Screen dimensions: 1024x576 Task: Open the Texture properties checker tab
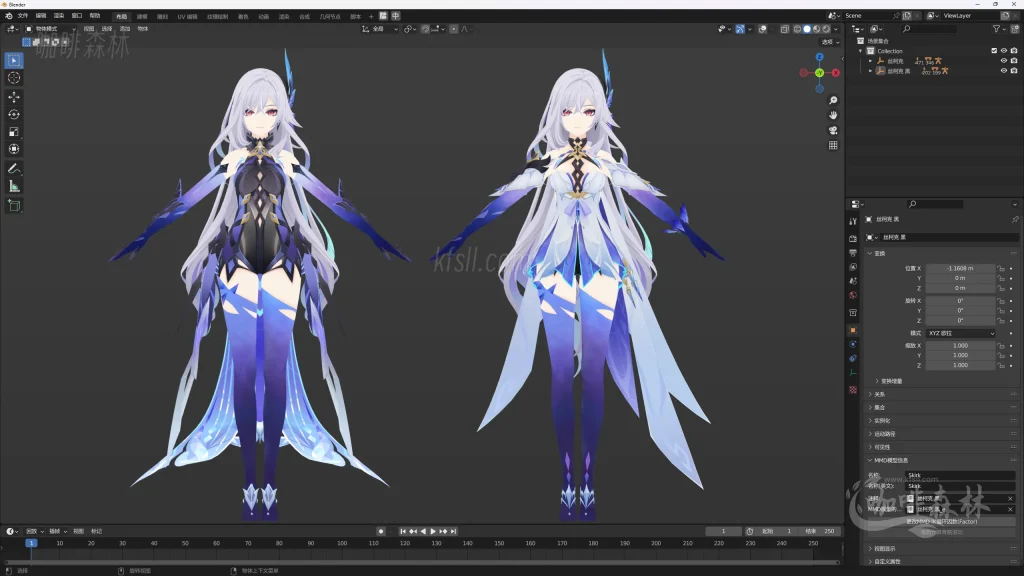point(853,390)
